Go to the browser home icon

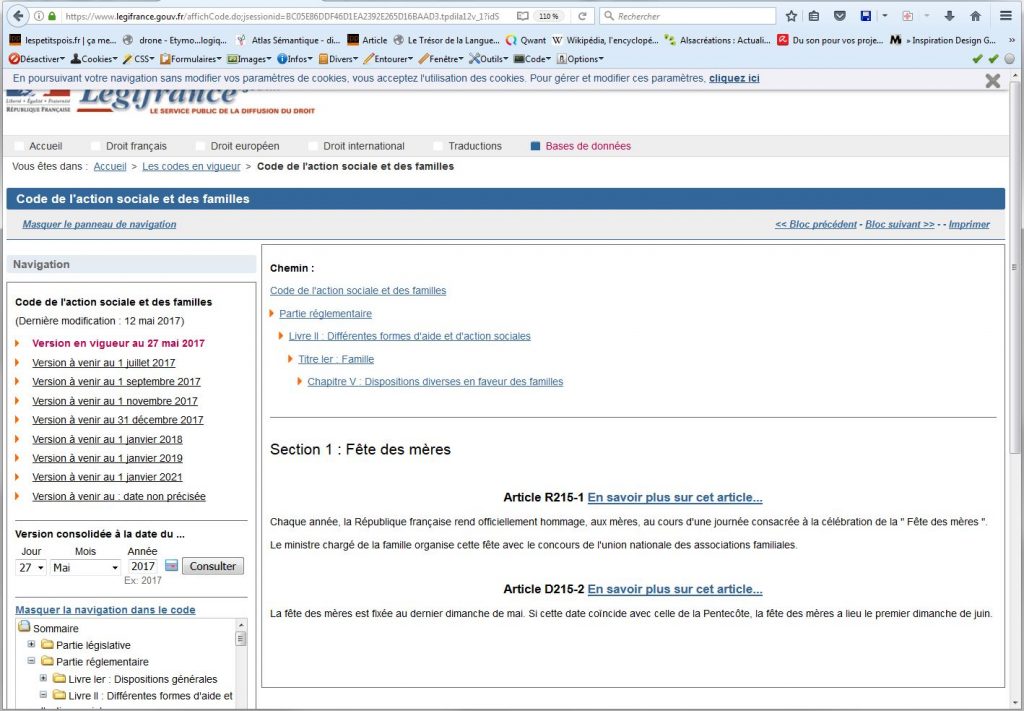click(975, 16)
